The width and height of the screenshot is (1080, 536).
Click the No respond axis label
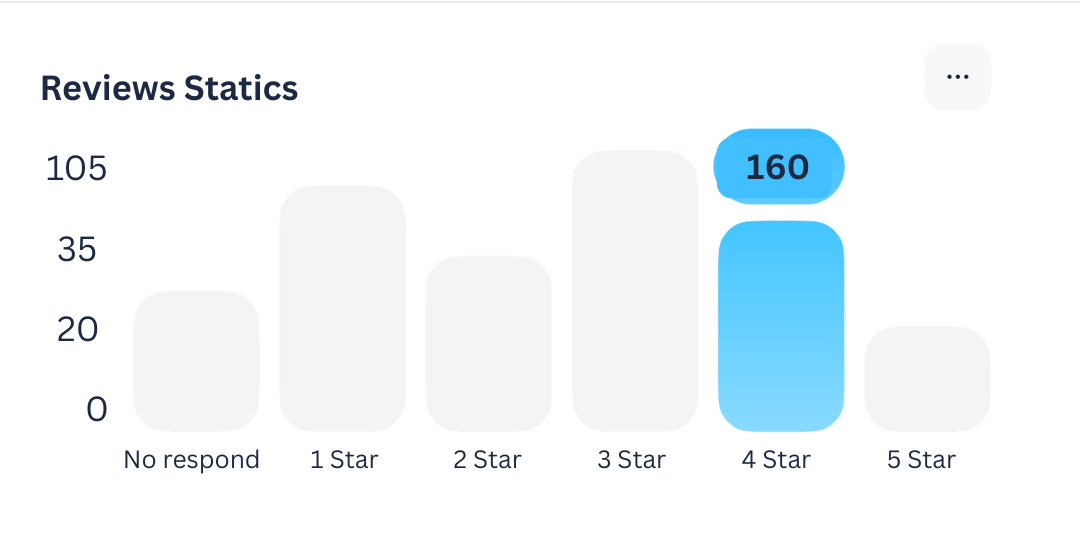191,460
